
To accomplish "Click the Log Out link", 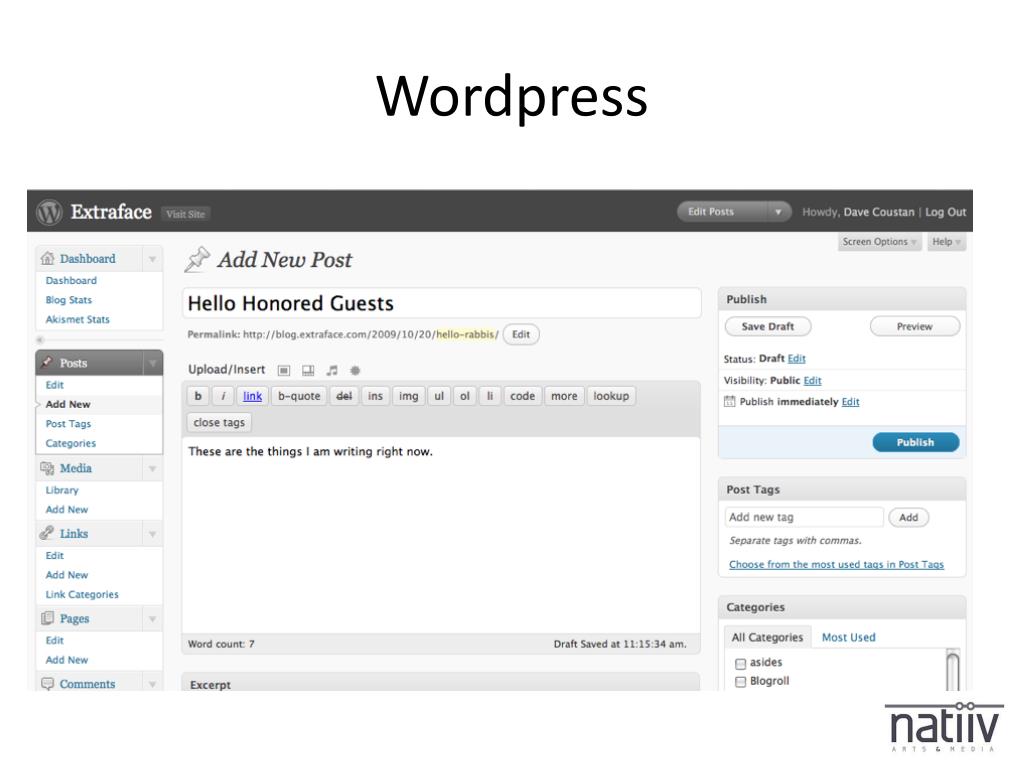I will tap(945, 212).
